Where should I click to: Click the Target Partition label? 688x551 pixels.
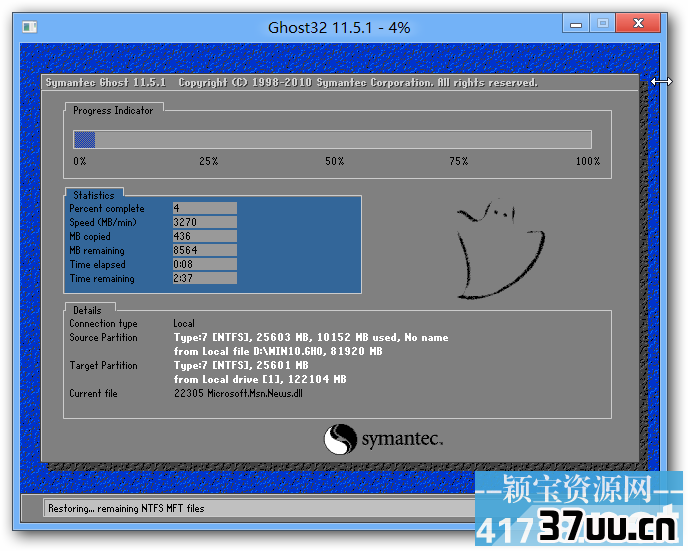[x=103, y=365]
